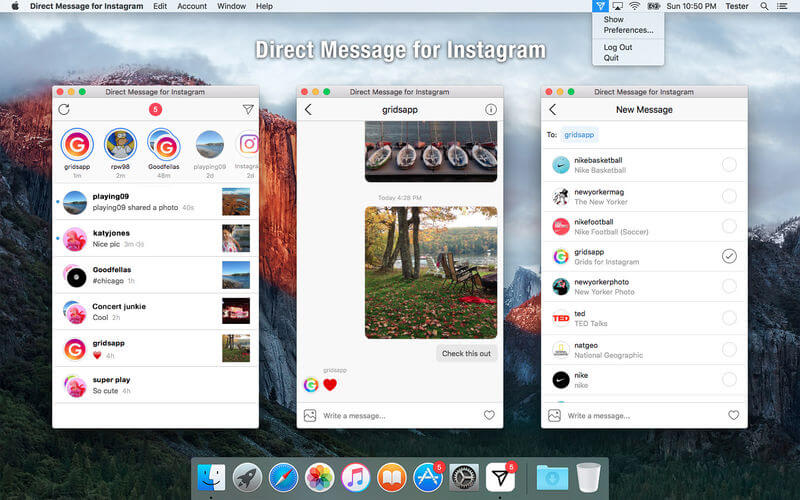View the rpw98 story avatar
The image size is (800, 500).
click(120, 144)
